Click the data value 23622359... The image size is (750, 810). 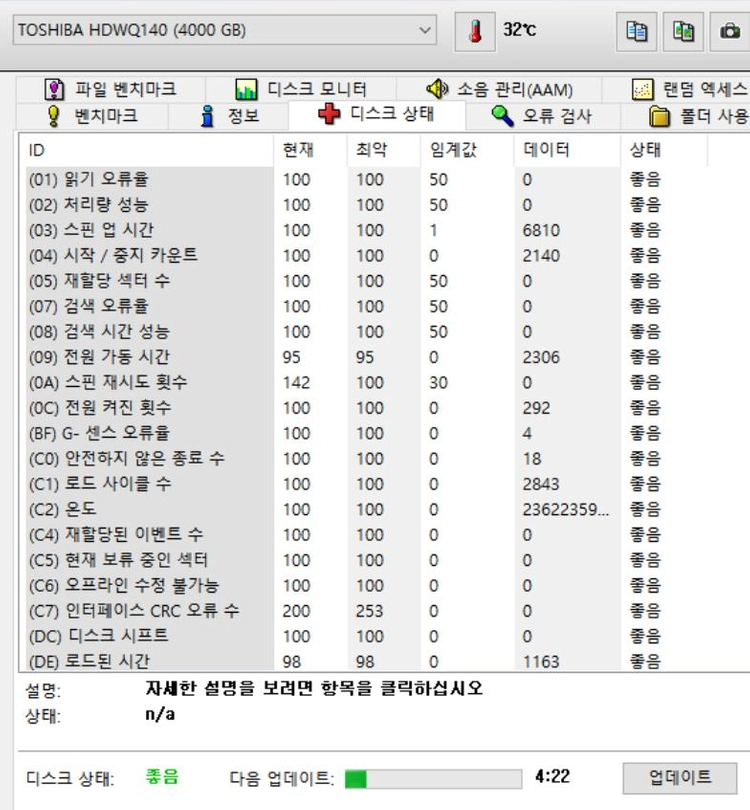566,510
